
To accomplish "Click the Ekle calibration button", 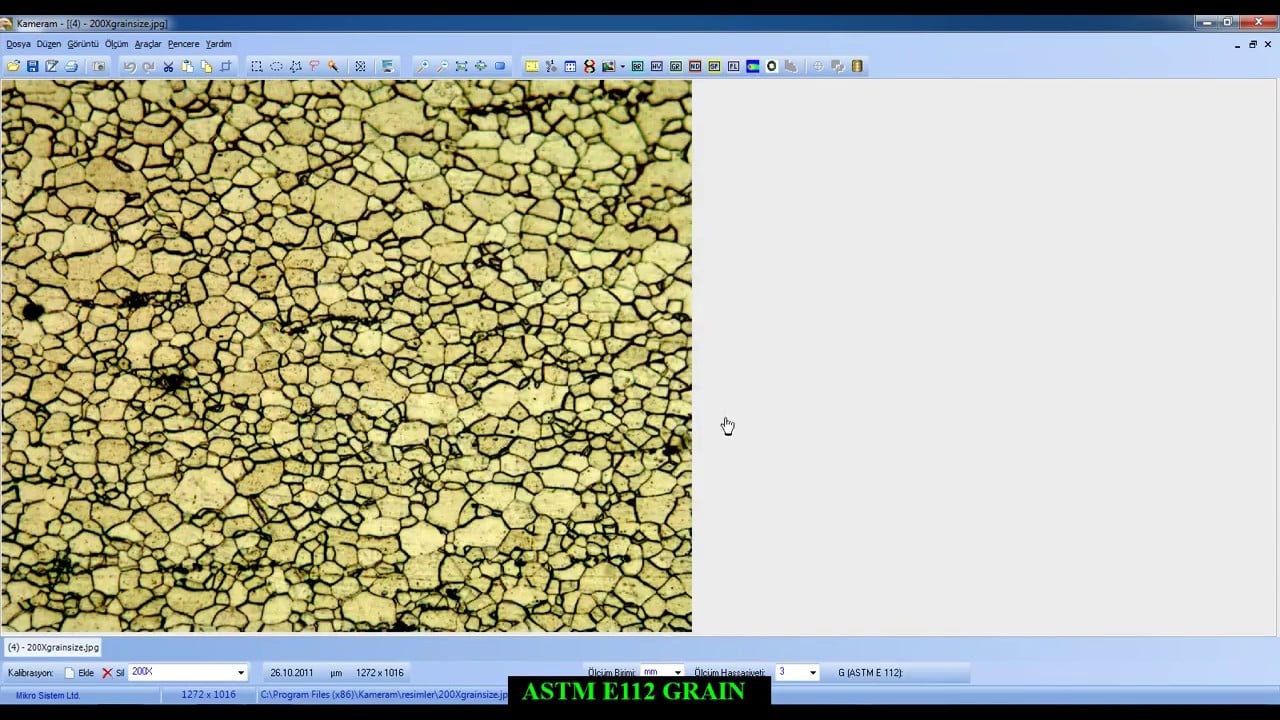I will click(79, 673).
